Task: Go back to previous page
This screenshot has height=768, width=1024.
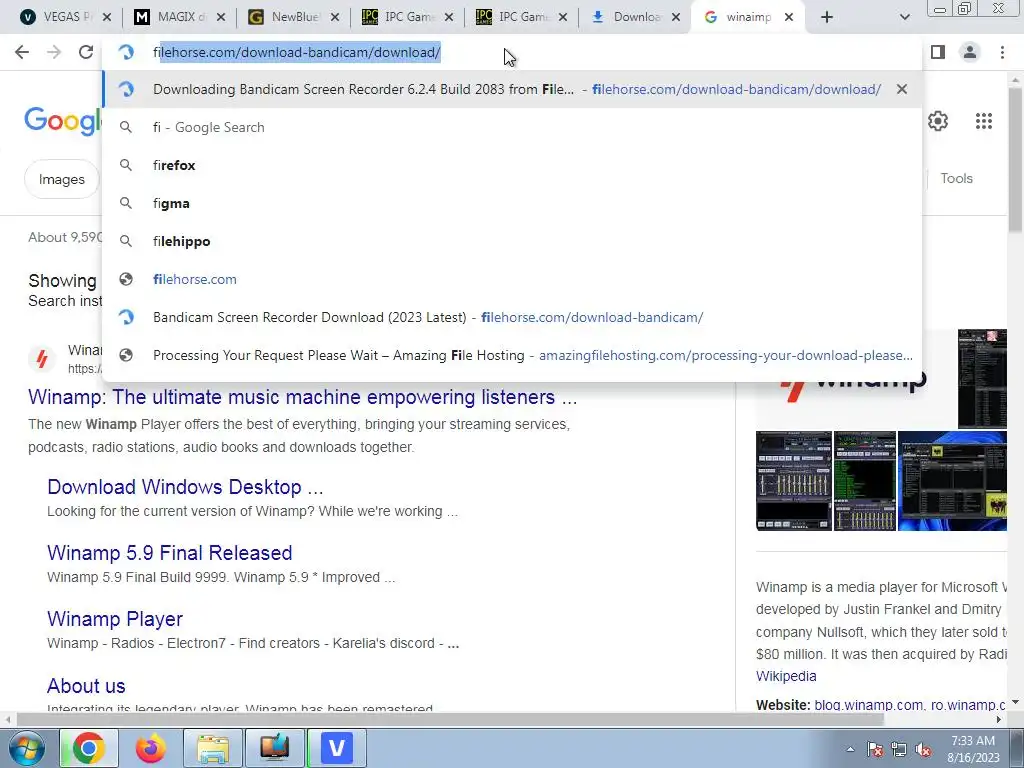Action: 22,52
